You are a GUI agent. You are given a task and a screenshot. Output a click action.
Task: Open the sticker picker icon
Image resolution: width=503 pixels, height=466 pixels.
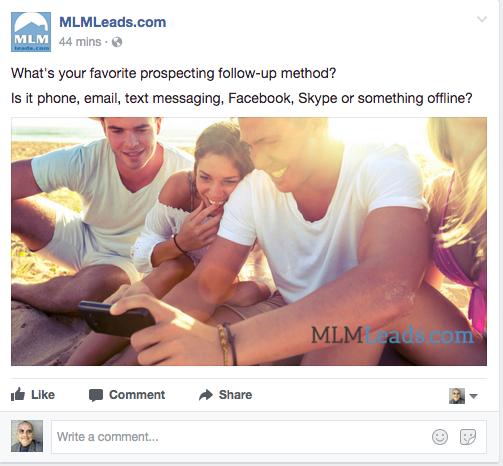click(468, 437)
